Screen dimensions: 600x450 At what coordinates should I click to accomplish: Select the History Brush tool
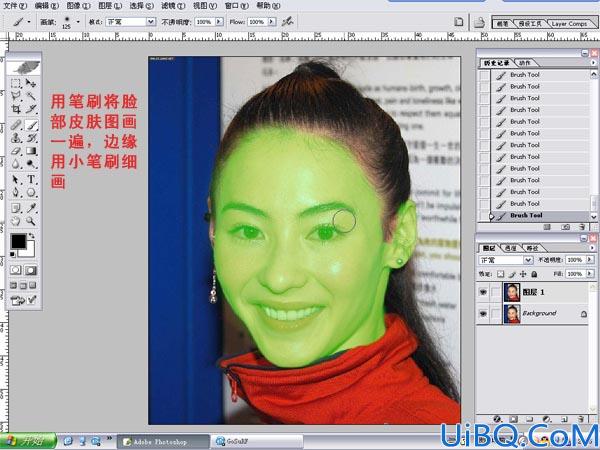pyautogui.click(x=31, y=138)
